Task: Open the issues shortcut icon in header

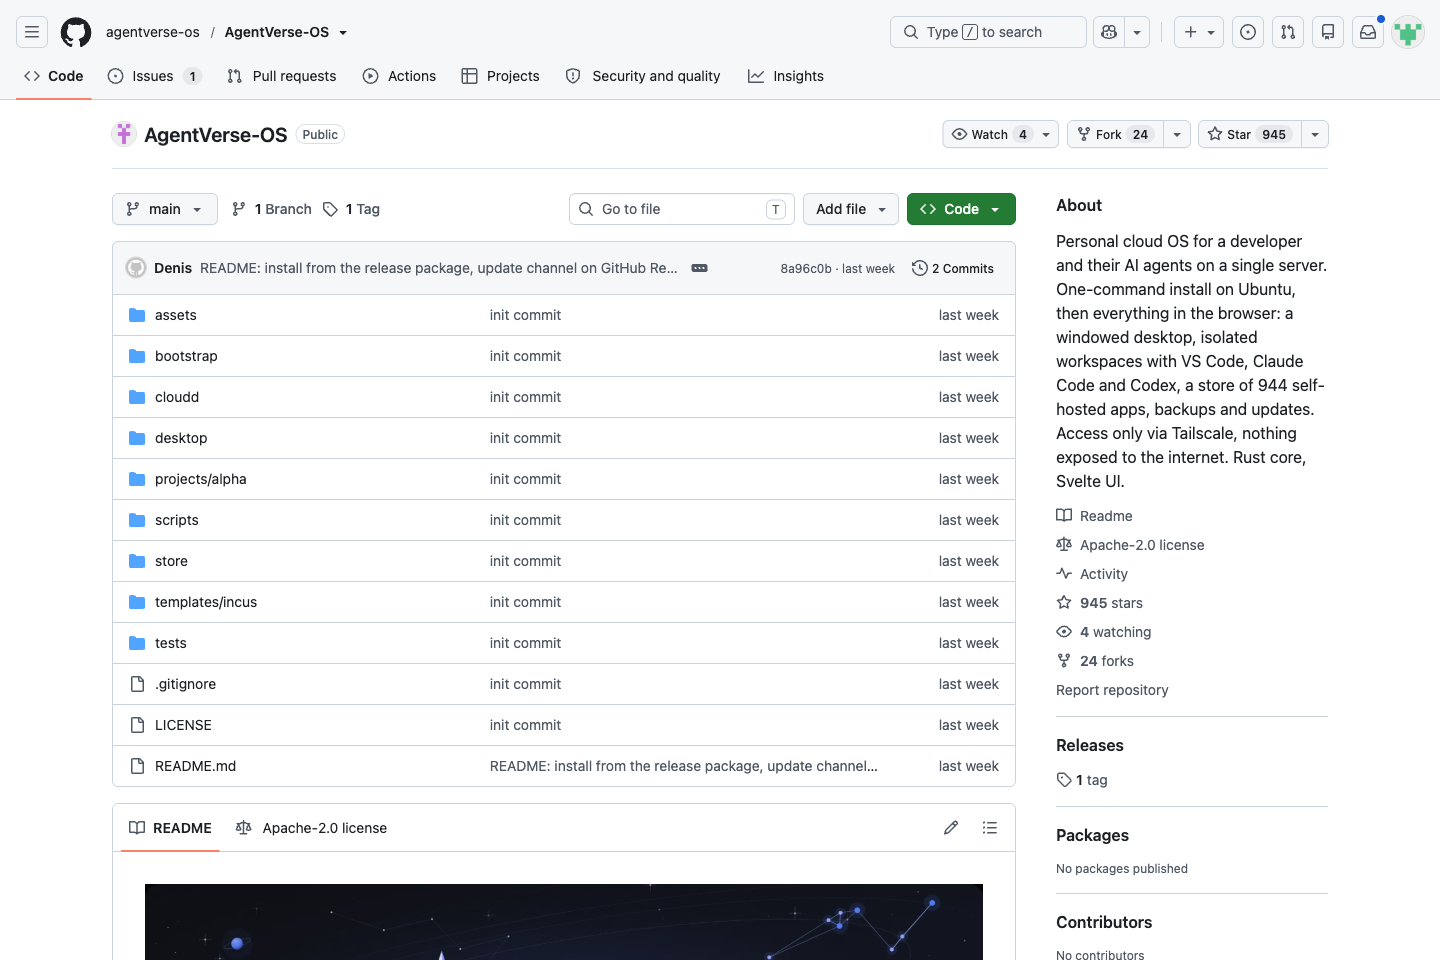Action: [x=1248, y=32]
